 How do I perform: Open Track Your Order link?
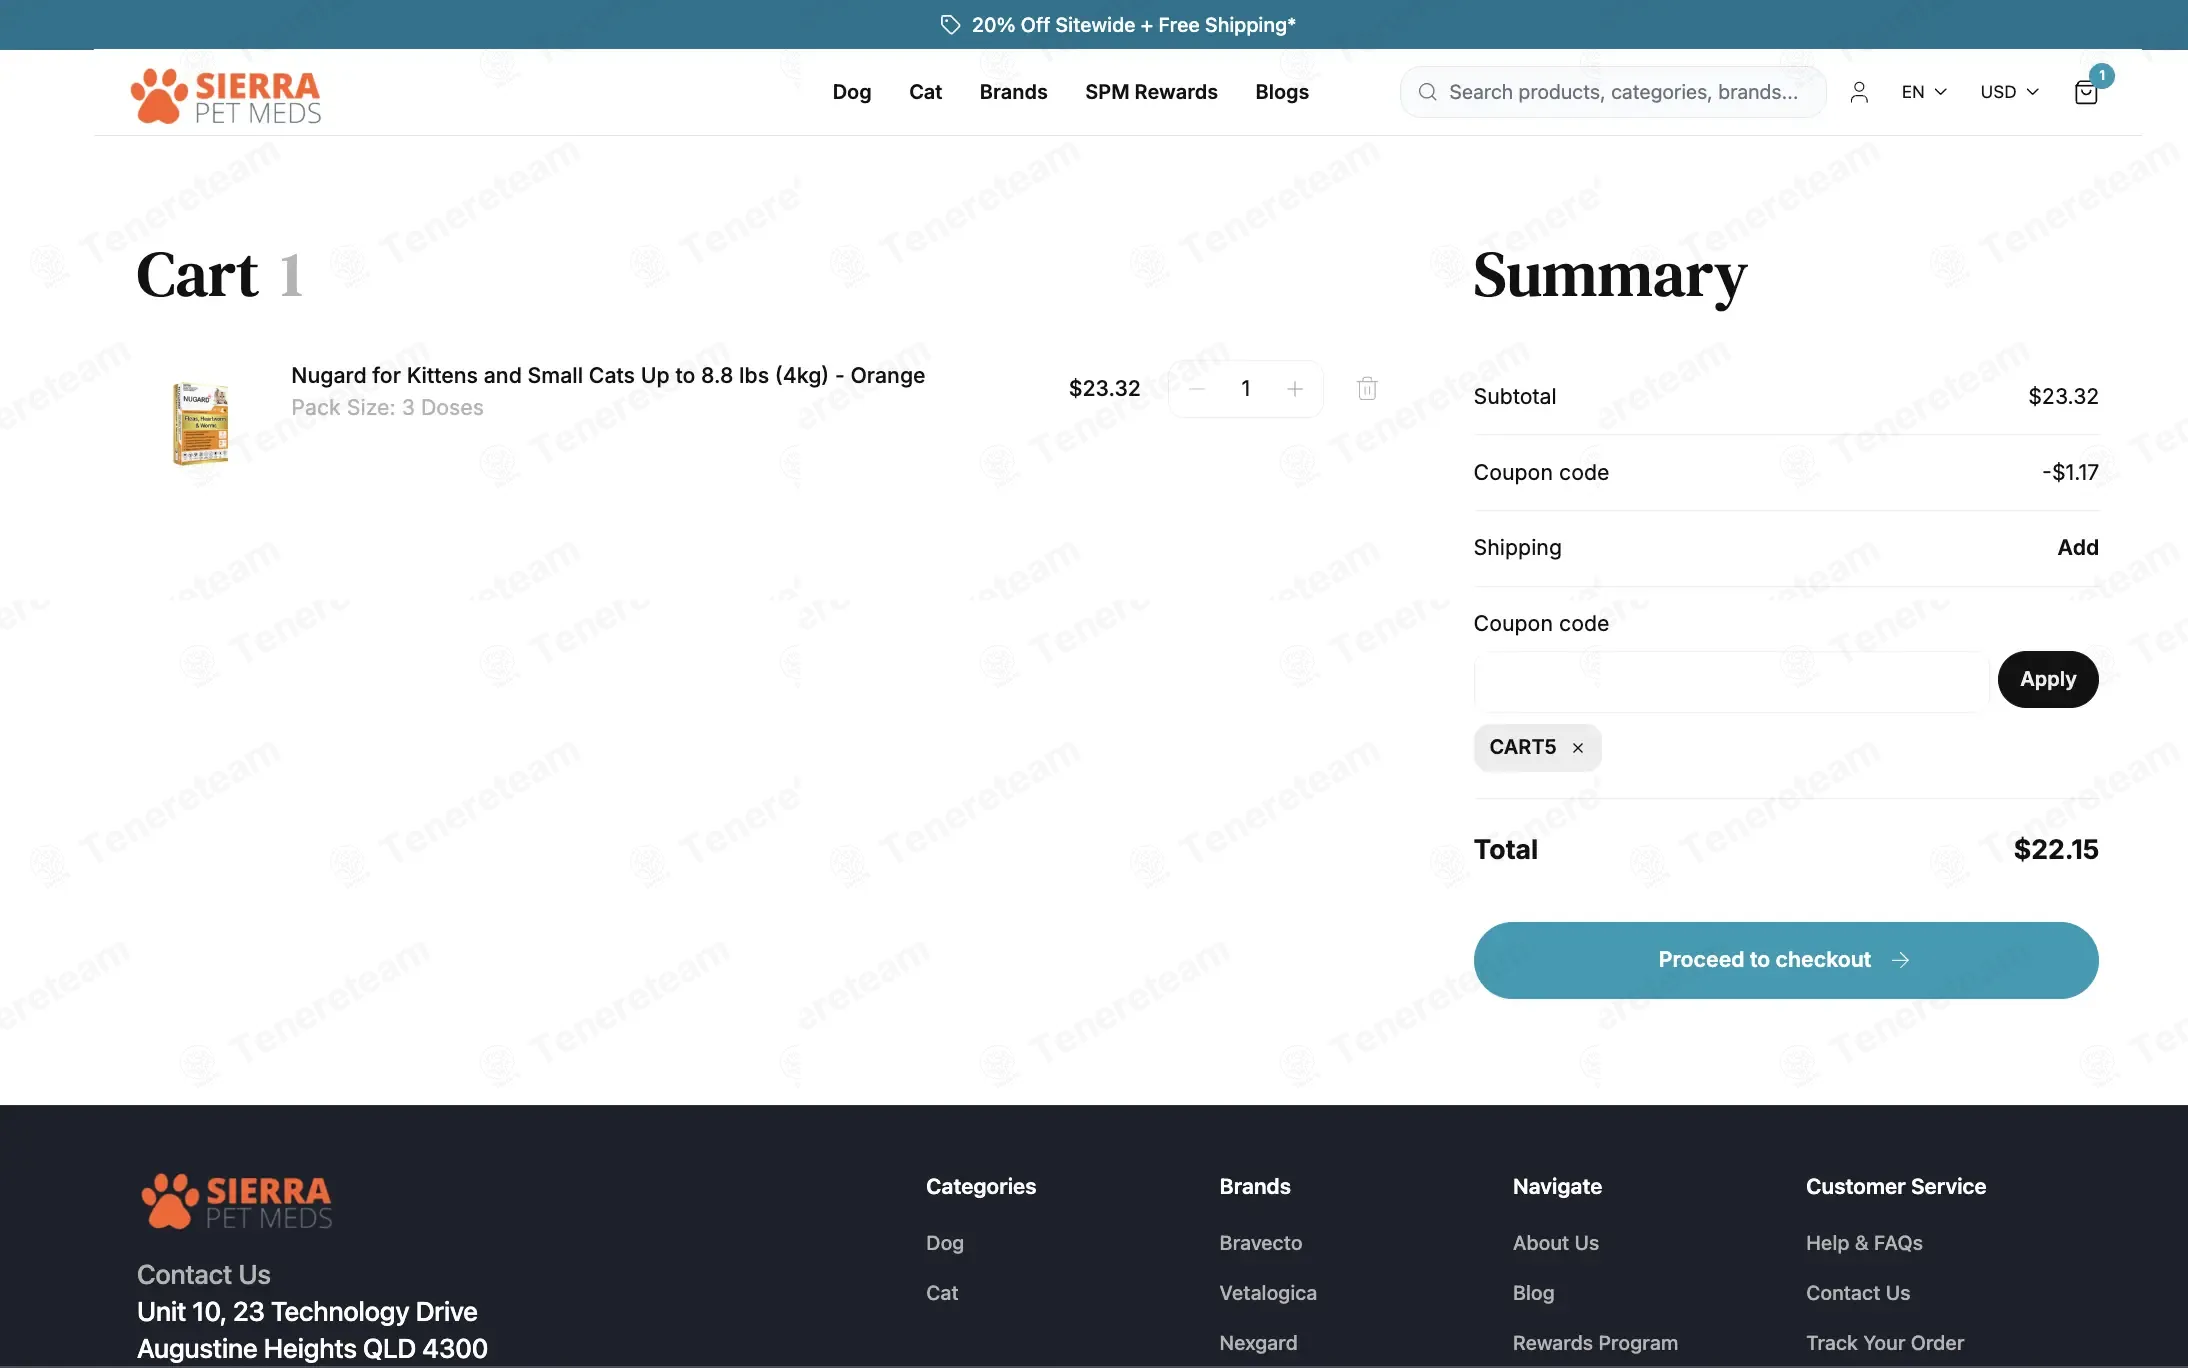(x=1885, y=1343)
